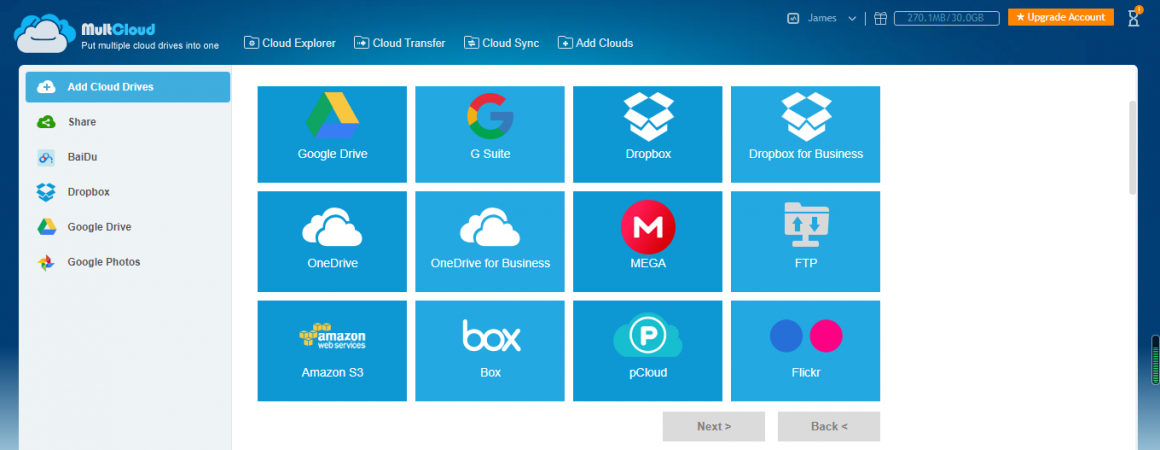The image size is (1160, 450).
Task: Select the FTP tile
Action: click(806, 241)
